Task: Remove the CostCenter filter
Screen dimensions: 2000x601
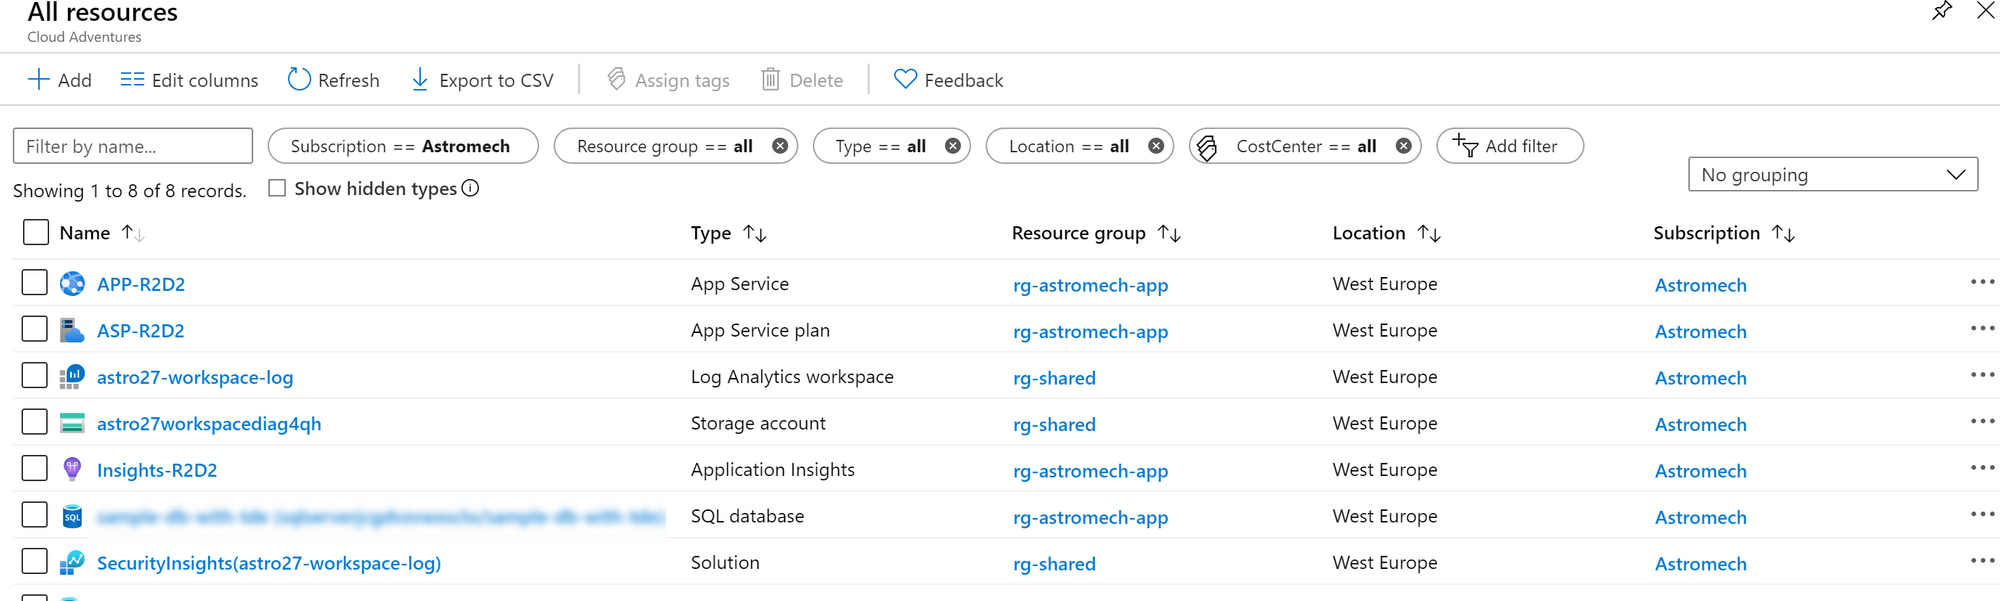Action: coord(1404,146)
